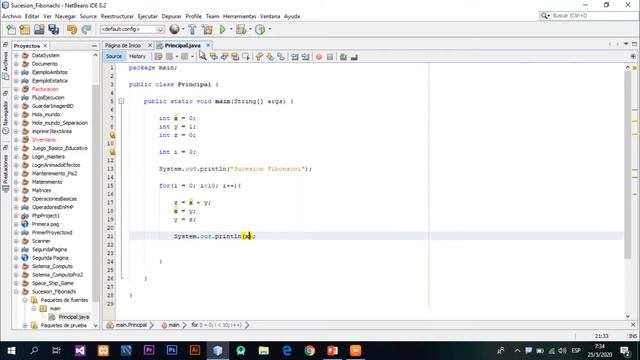The height and width of the screenshot is (360, 640).
Task: Switch to the Página de Inicio tab
Action: click(x=123, y=45)
